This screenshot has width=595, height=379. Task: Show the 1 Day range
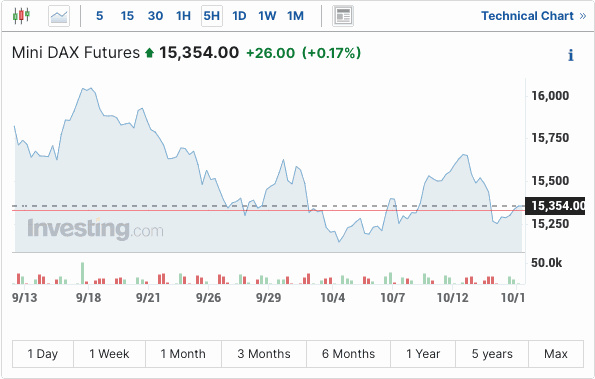[x=43, y=354]
